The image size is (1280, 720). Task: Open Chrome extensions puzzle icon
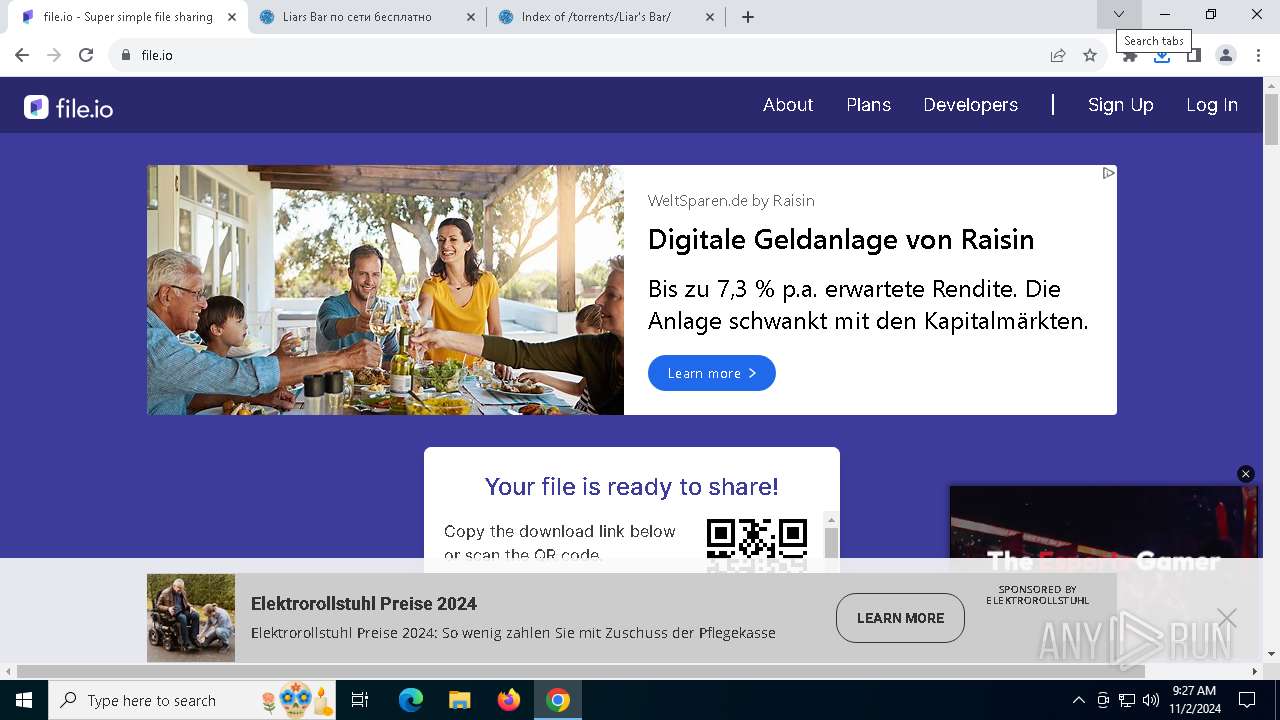coord(1130,56)
